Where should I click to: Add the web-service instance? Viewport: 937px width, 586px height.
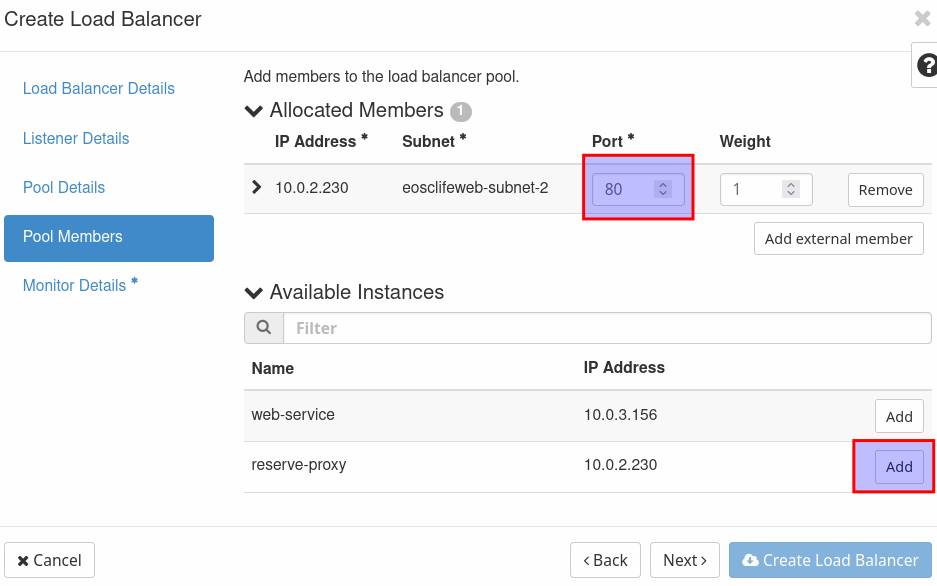click(899, 417)
